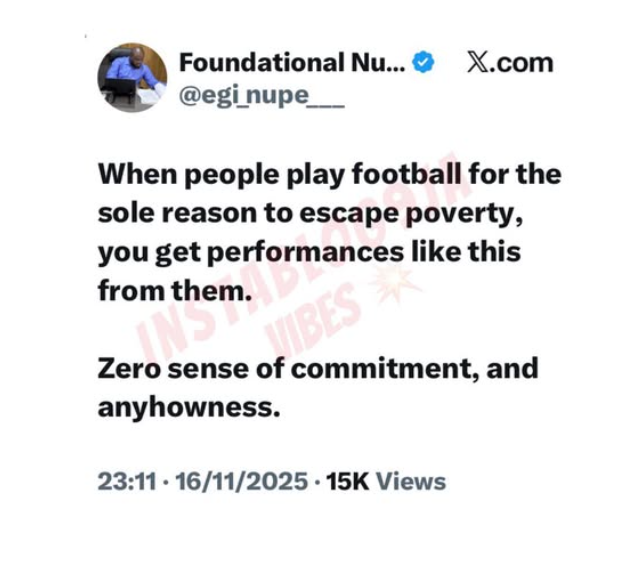Click the profile avatar photo

132,78
